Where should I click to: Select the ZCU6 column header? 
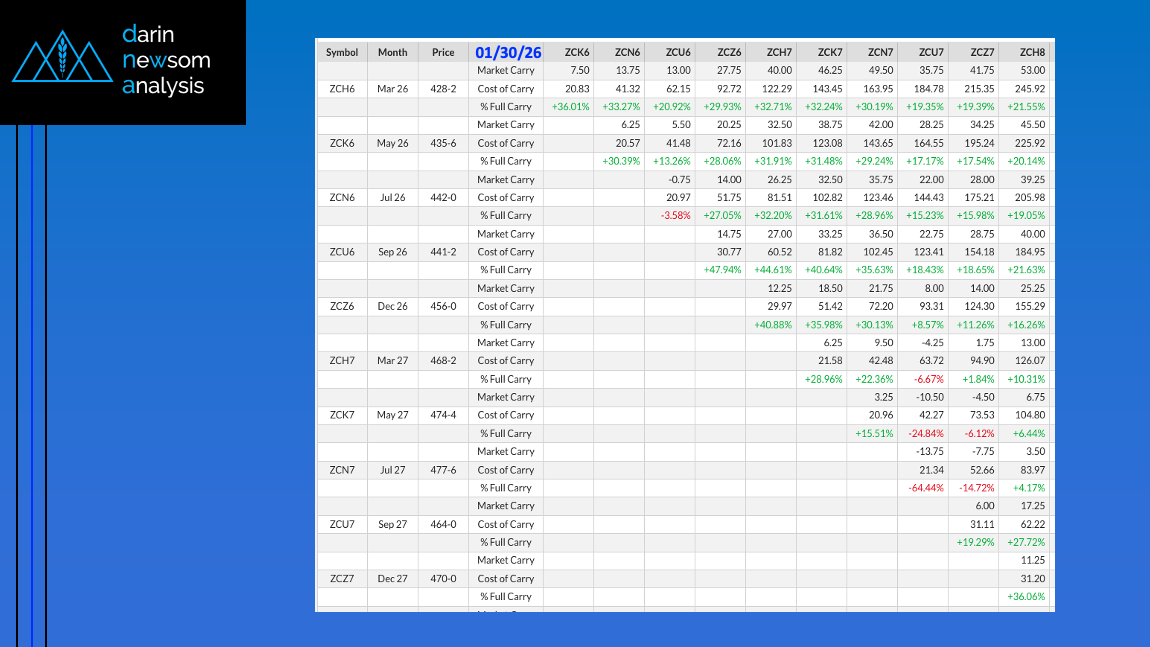pos(678,52)
